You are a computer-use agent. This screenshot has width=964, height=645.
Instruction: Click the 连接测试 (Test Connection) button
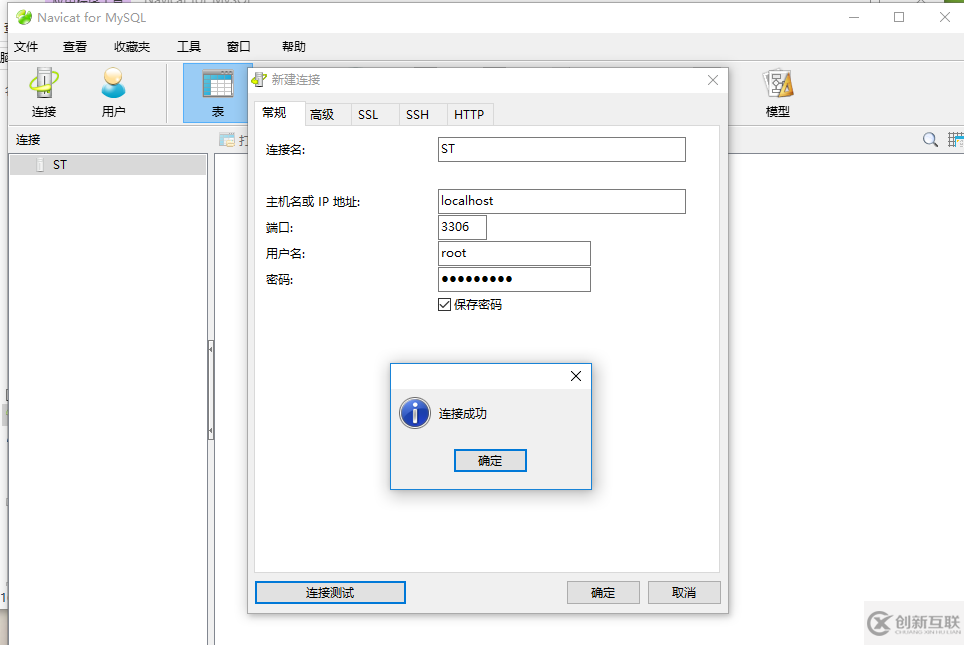330,592
